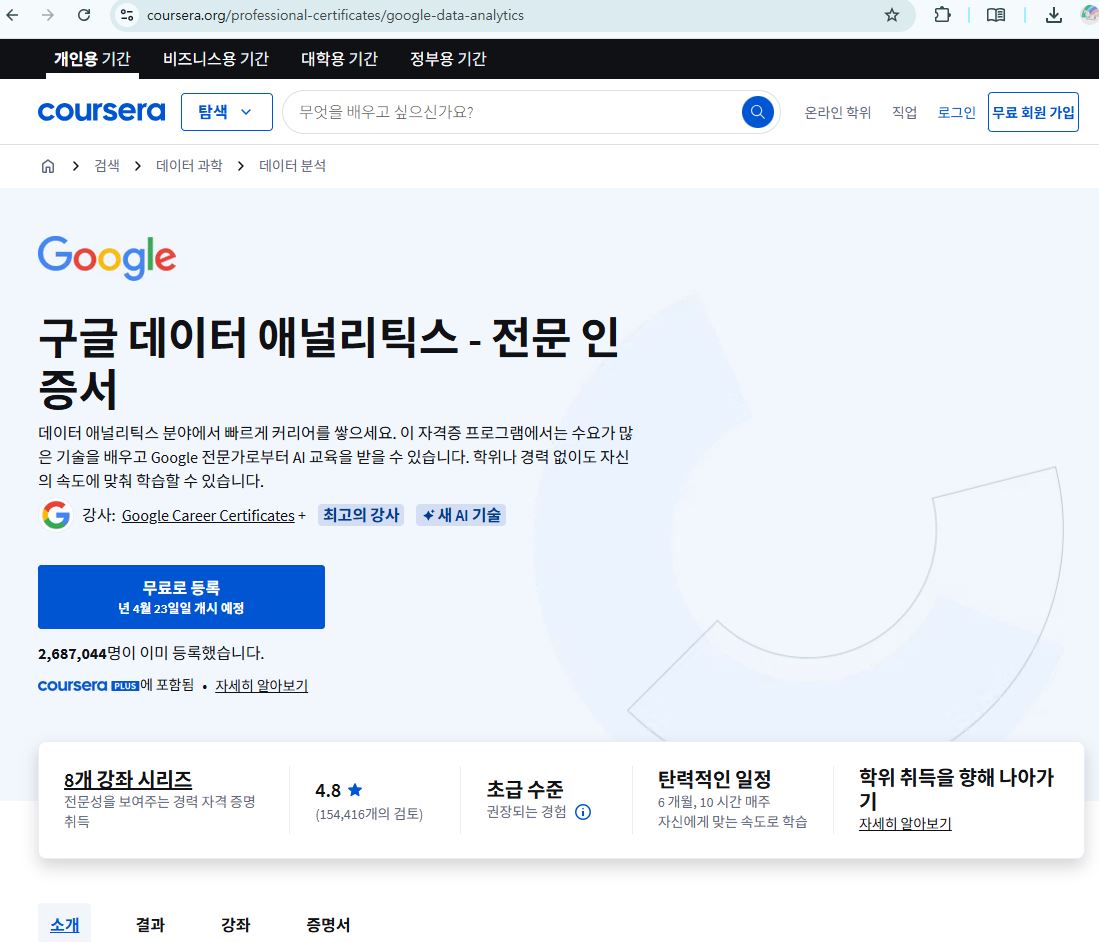Click the rating star next to 4.8

click(355, 790)
